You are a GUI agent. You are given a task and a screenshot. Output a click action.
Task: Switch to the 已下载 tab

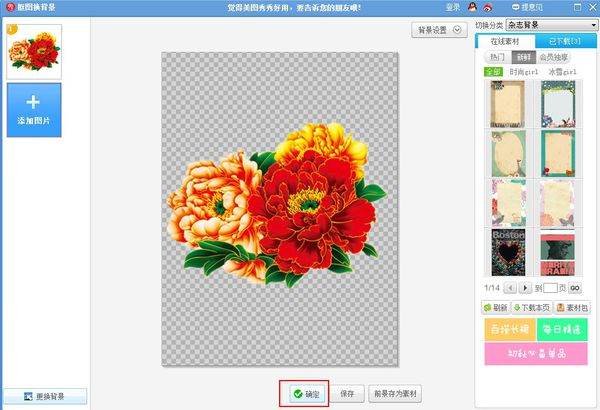click(565, 41)
